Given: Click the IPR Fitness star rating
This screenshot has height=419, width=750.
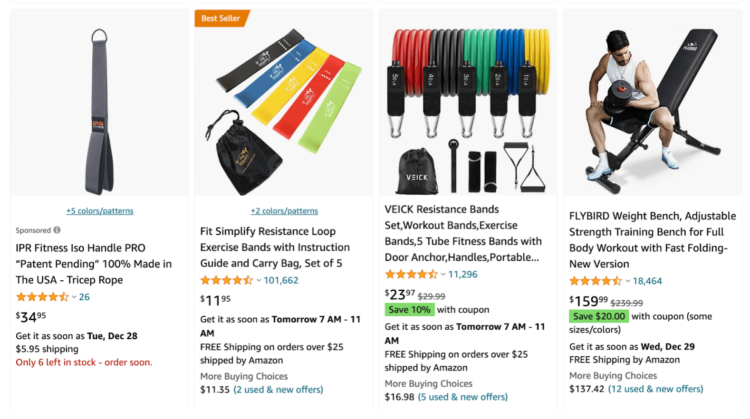Looking at the screenshot, I should (x=42, y=296).
